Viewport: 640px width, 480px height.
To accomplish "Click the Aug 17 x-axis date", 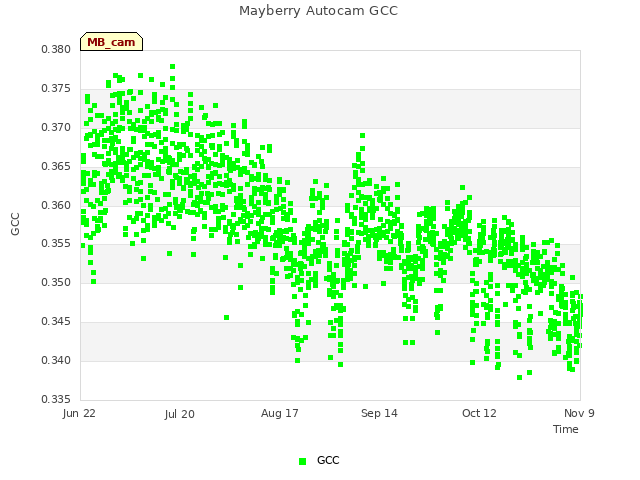I will point(280,413).
